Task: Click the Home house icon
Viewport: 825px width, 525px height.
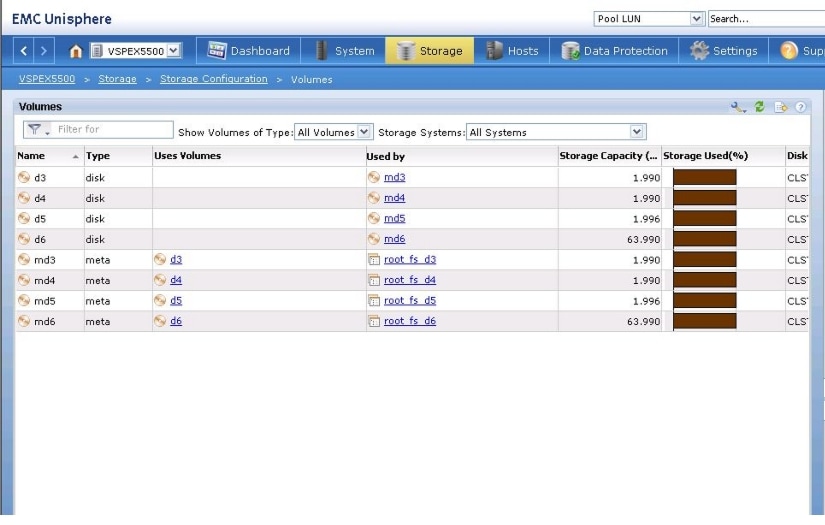Action: click(76, 51)
